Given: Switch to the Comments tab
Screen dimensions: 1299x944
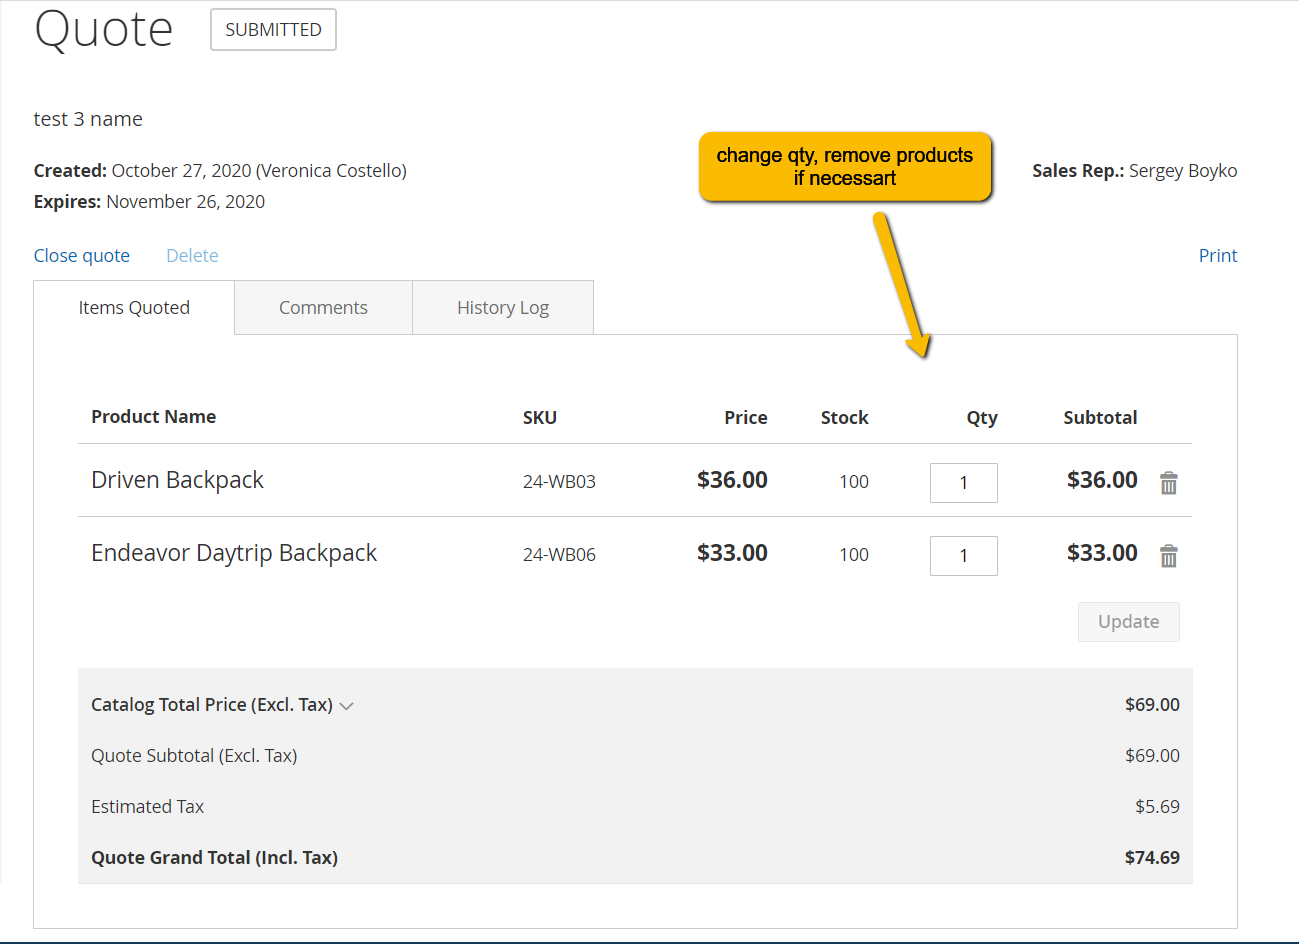Looking at the screenshot, I should 323,308.
